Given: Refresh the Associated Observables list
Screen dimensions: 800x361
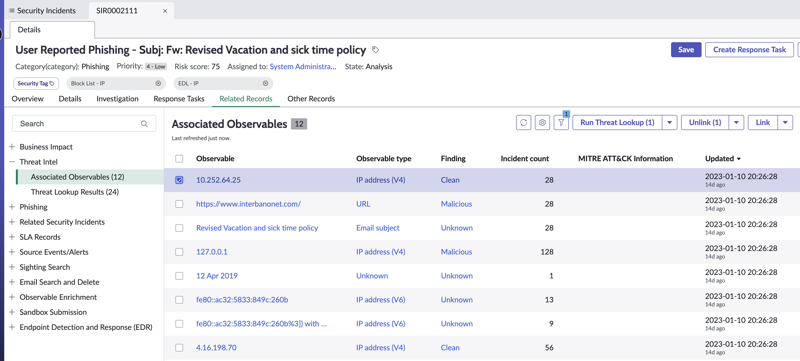Looking at the screenshot, I should 523,122.
